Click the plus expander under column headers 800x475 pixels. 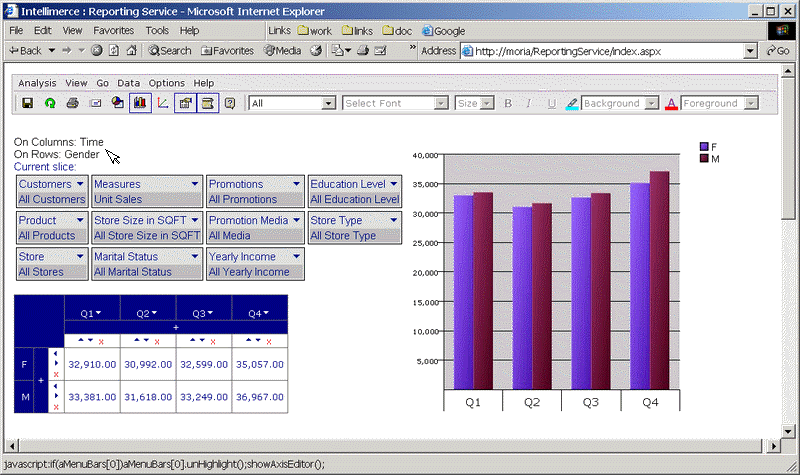[x=176, y=327]
